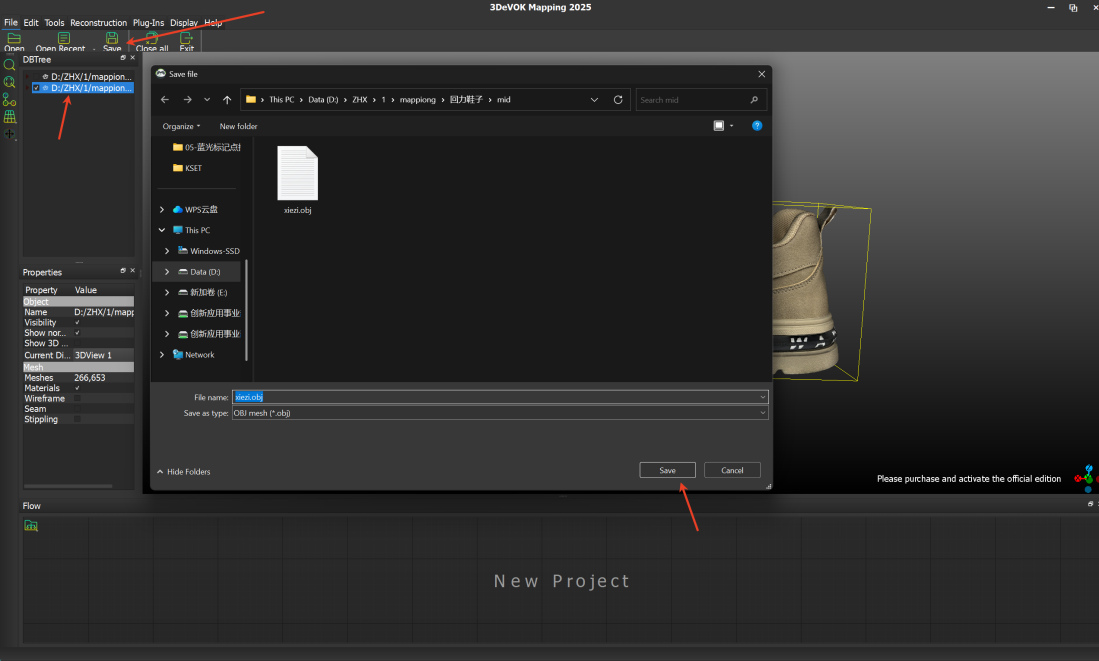Check the first unchecked DBTree item checkbox
Image resolution: width=1099 pixels, height=661 pixels.
(37, 76)
